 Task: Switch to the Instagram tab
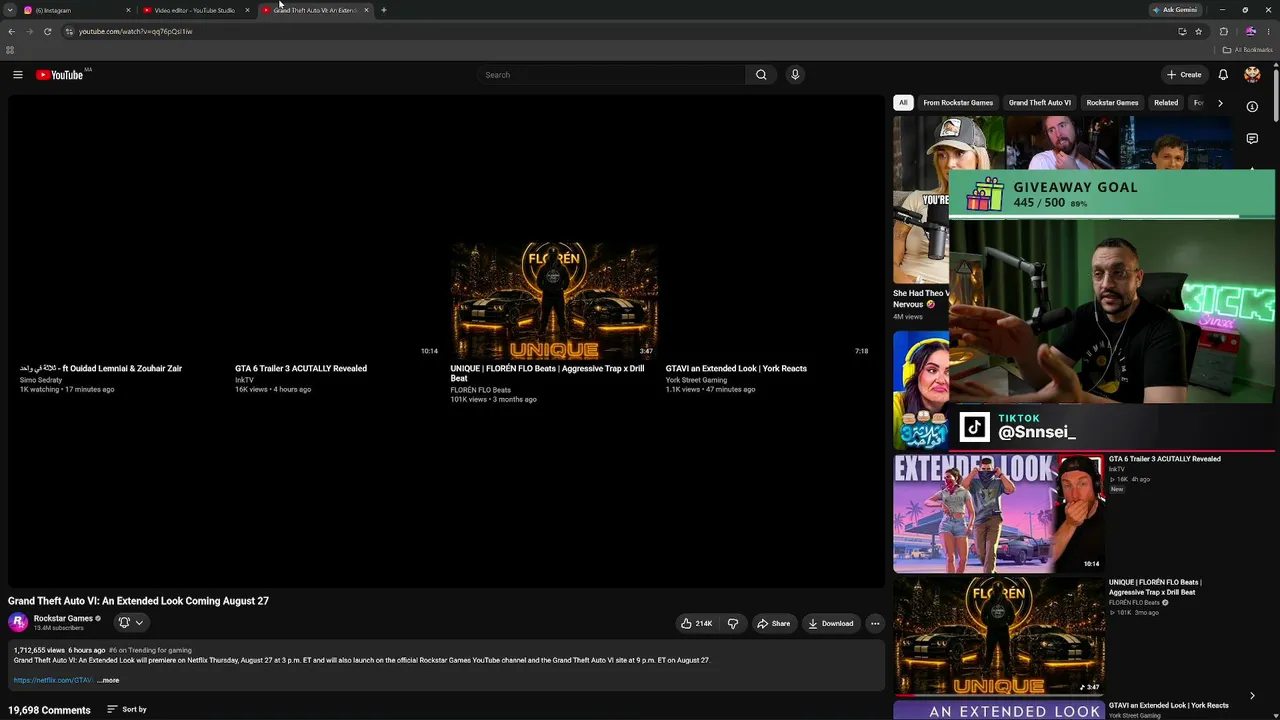pos(75,10)
